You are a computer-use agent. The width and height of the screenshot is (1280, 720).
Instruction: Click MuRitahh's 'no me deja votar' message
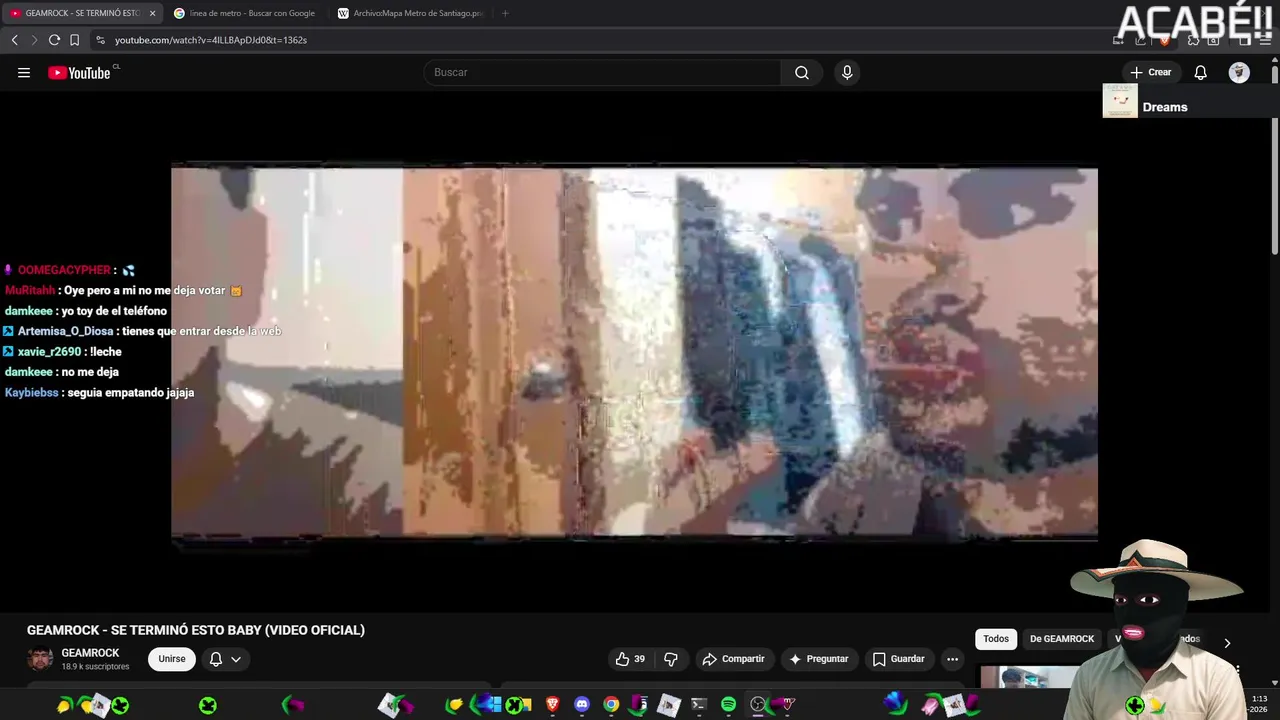tap(146, 290)
